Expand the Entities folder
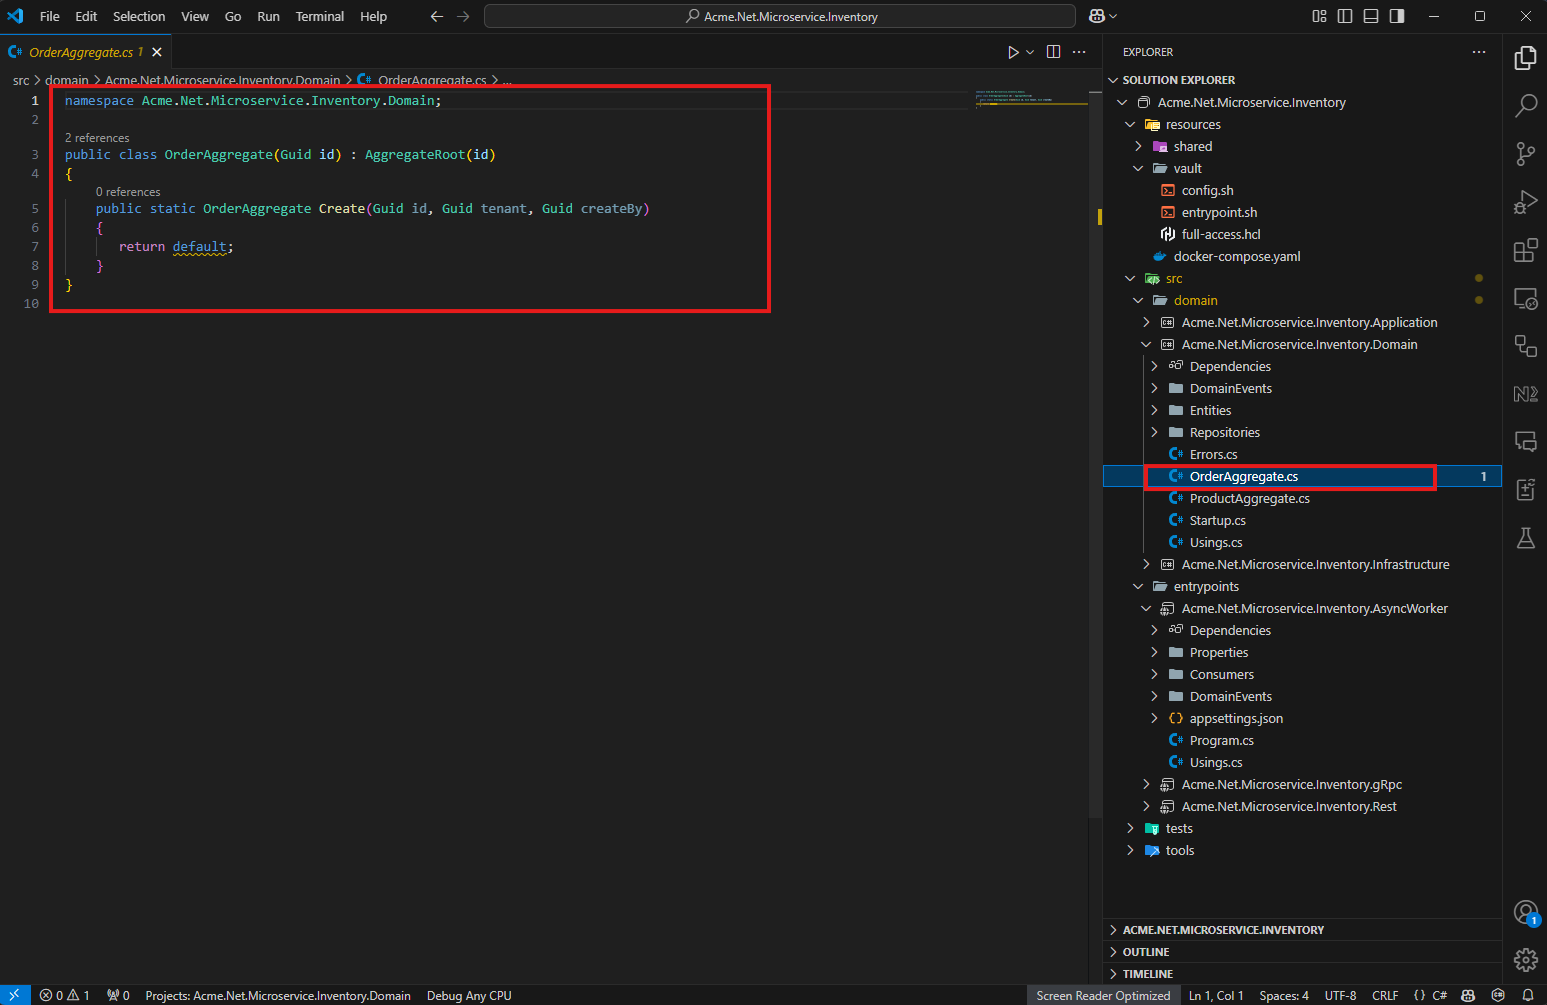Screen dimensions: 1547x1005 (1154, 410)
